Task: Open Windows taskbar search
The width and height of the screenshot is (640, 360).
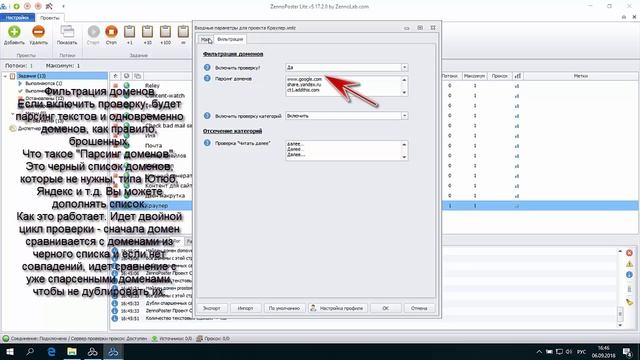Action: click(x=30, y=352)
